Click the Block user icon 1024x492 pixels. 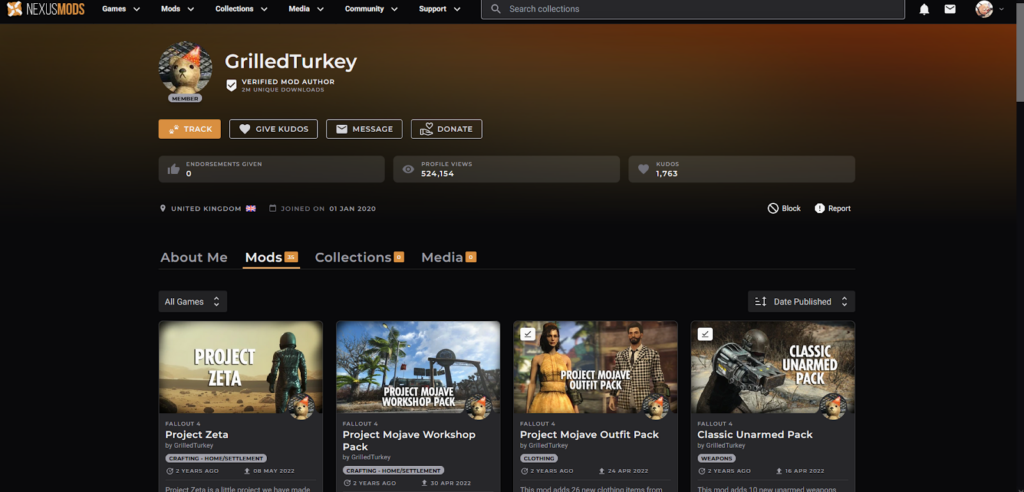tap(773, 208)
